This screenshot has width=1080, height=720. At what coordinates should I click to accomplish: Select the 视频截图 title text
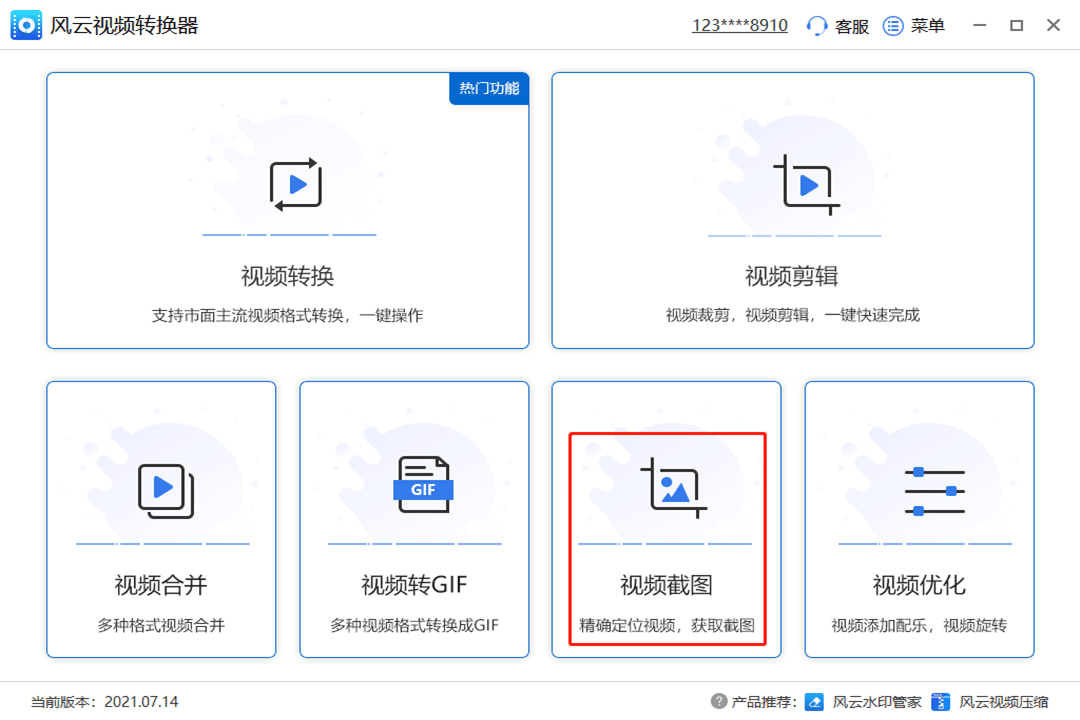[666, 585]
